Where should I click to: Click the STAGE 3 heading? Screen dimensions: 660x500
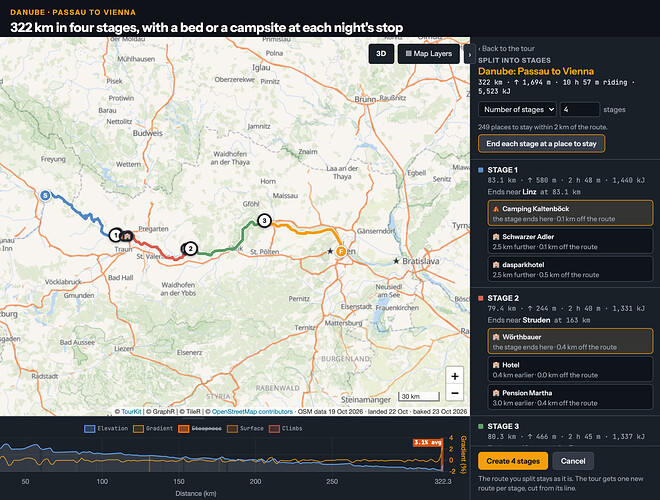coord(503,426)
